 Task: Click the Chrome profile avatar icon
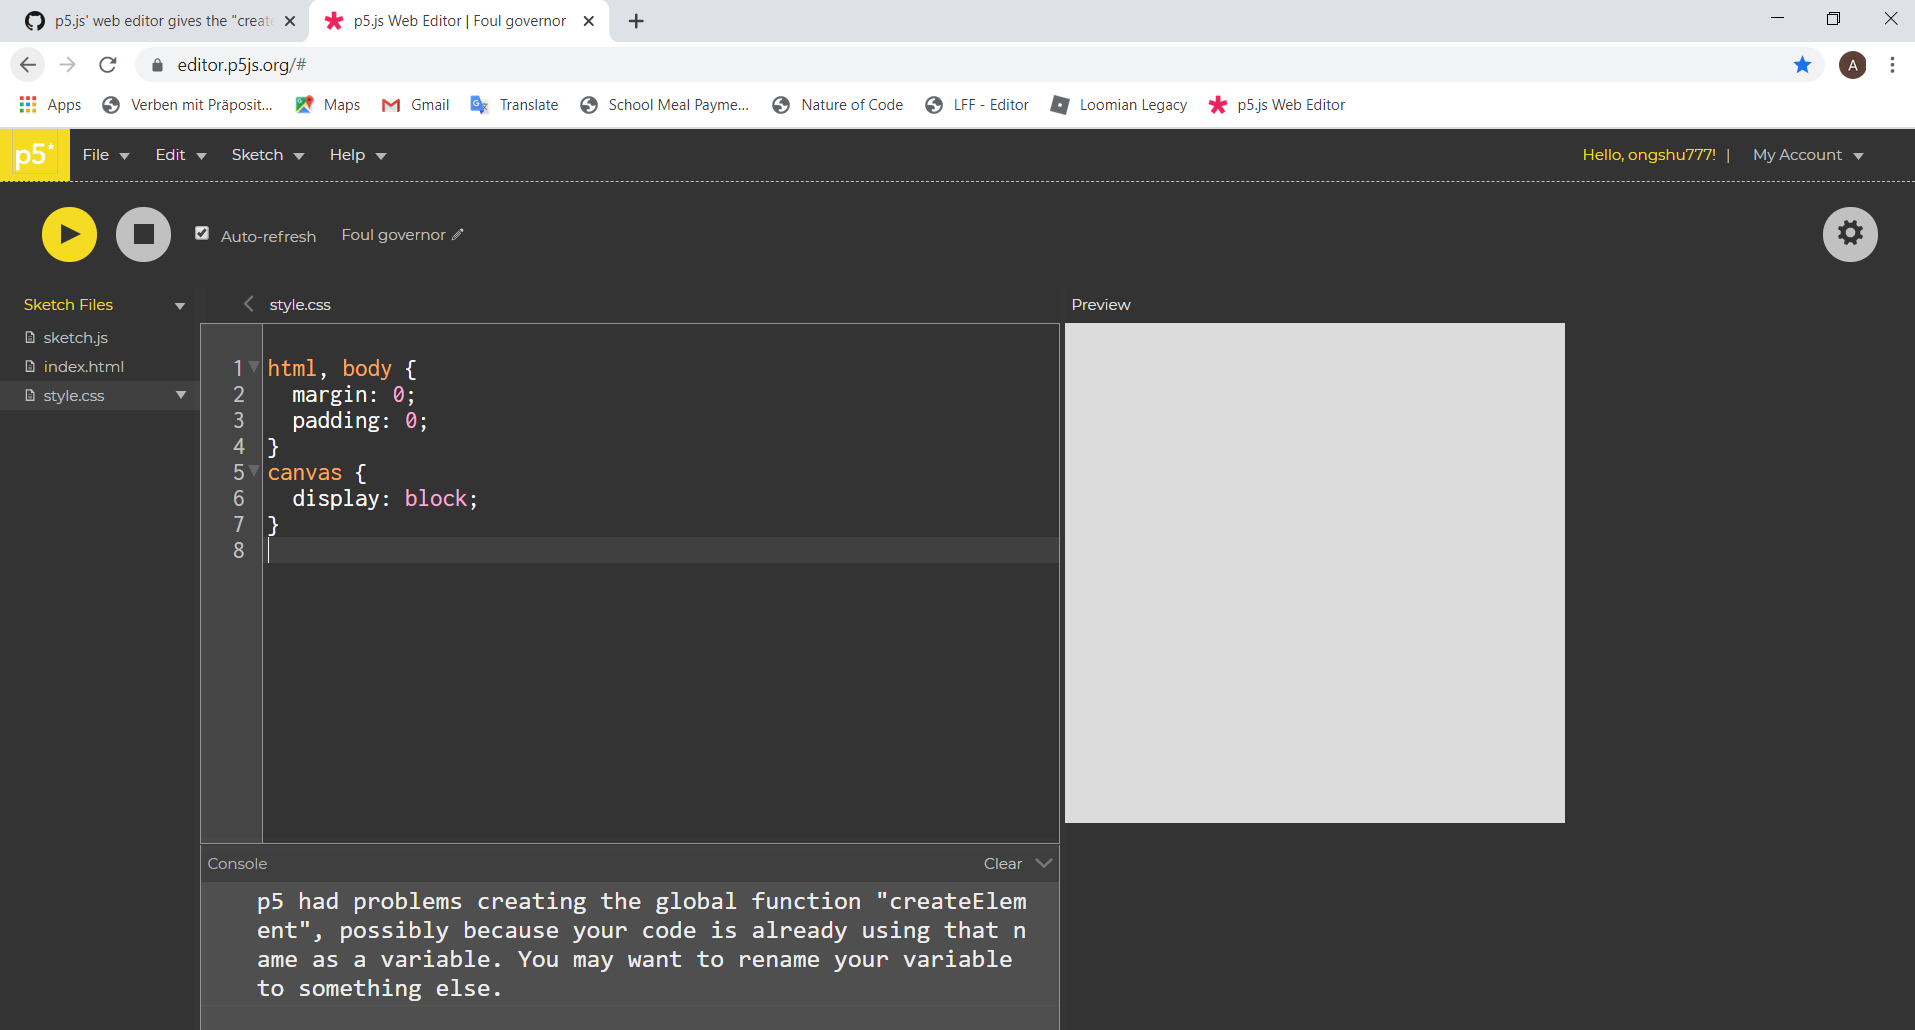pos(1853,64)
